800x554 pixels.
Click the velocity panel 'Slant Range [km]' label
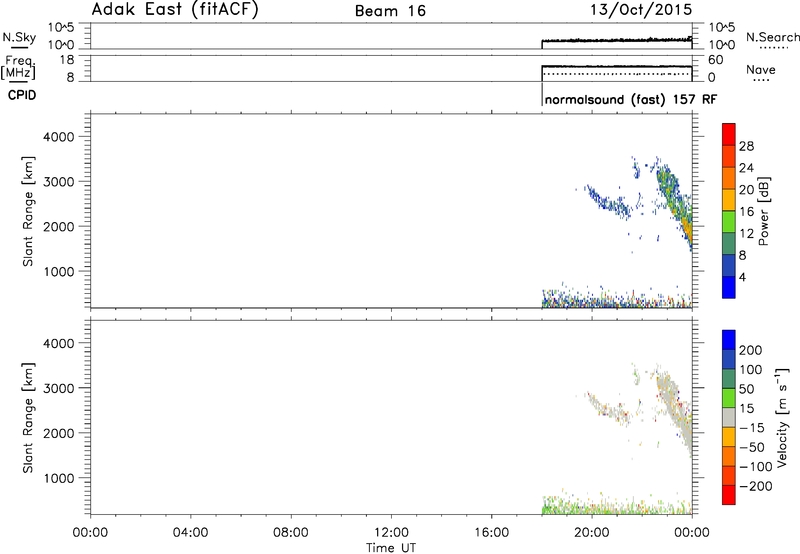click(x=28, y=418)
